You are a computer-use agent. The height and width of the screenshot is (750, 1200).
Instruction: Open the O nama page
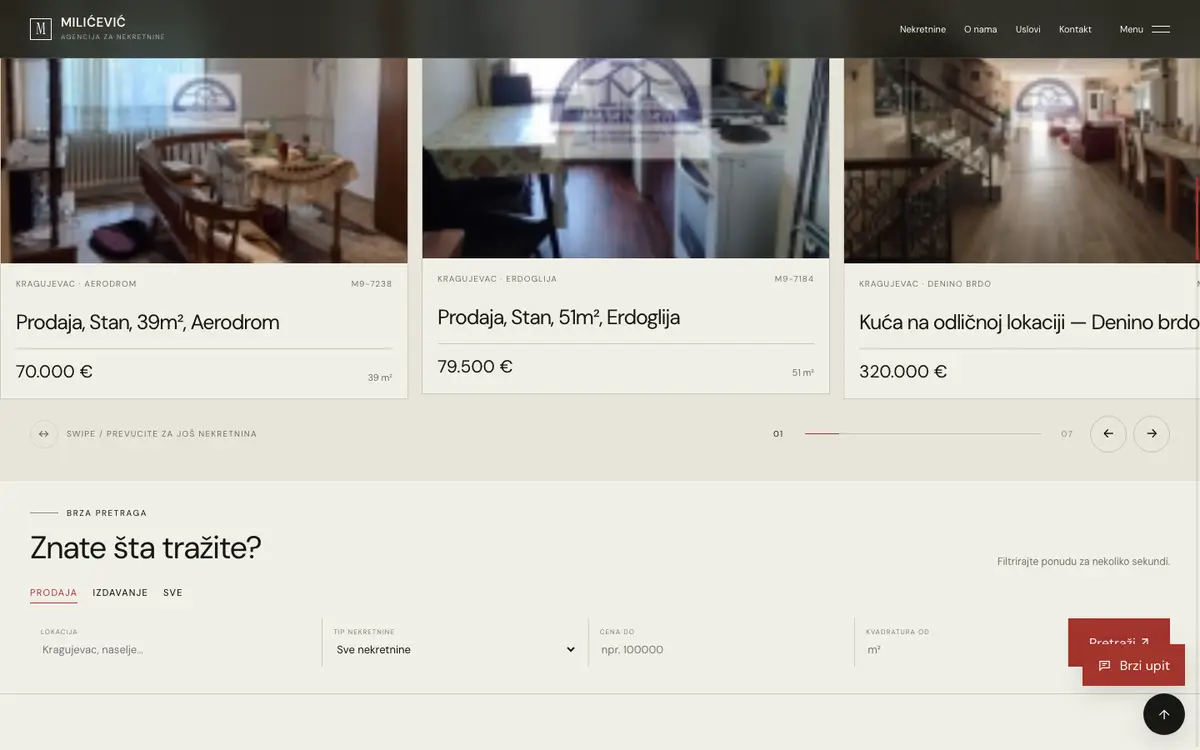980,29
